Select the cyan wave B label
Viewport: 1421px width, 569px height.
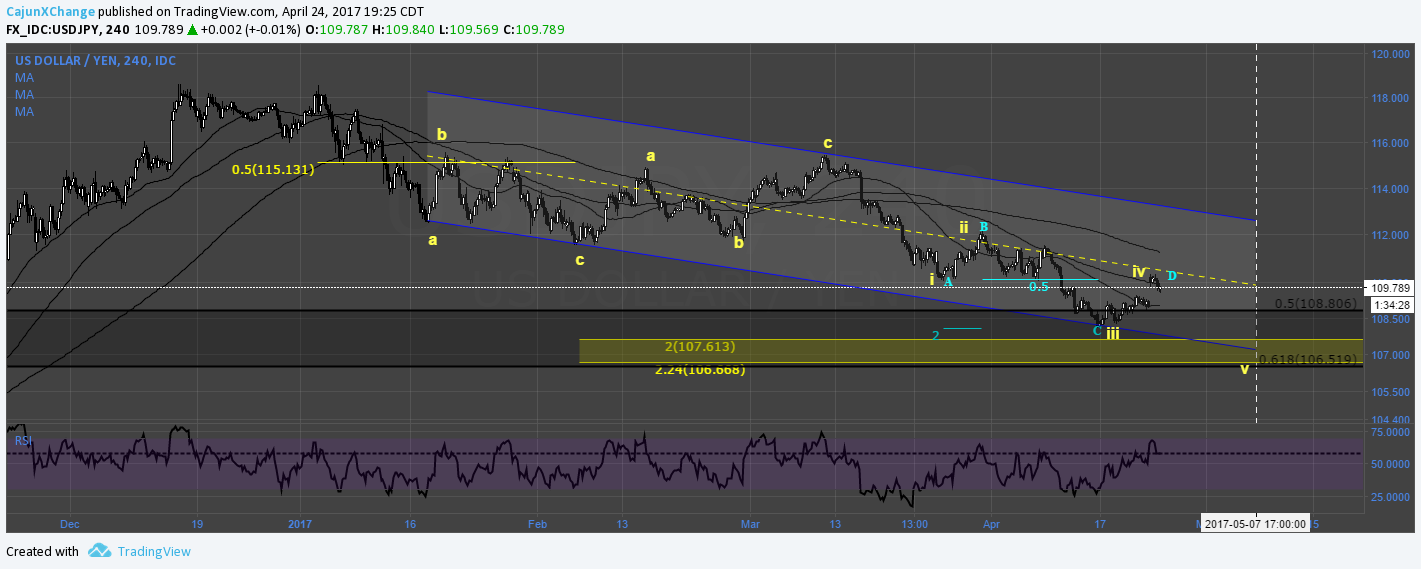tap(983, 227)
